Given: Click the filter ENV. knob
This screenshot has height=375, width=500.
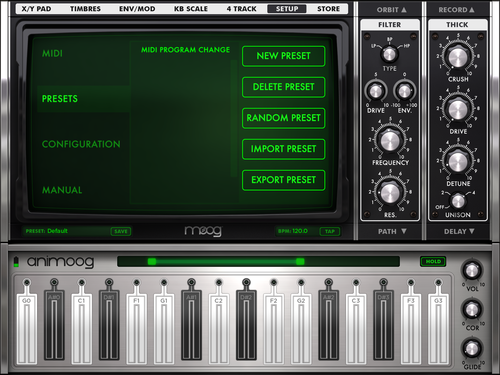Looking at the screenshot, I should pos(404,91).
